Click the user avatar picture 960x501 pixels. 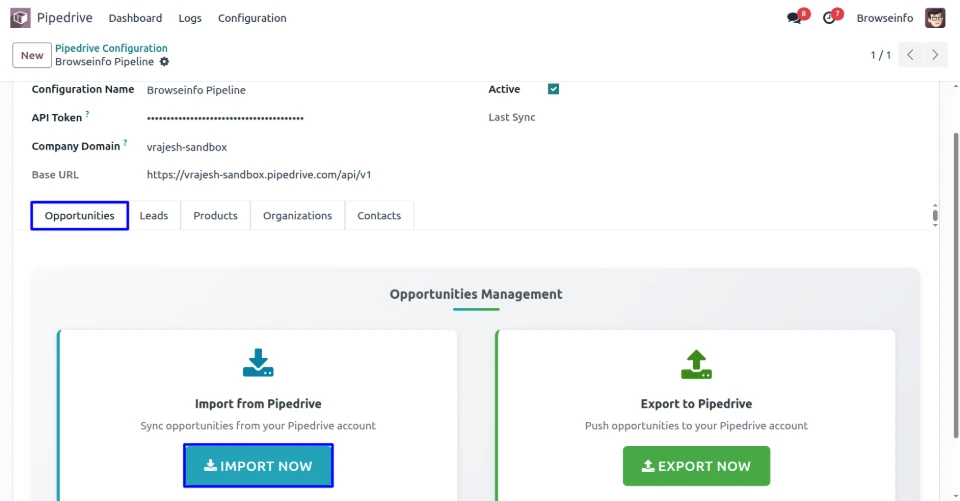click(x=935, y=18)
